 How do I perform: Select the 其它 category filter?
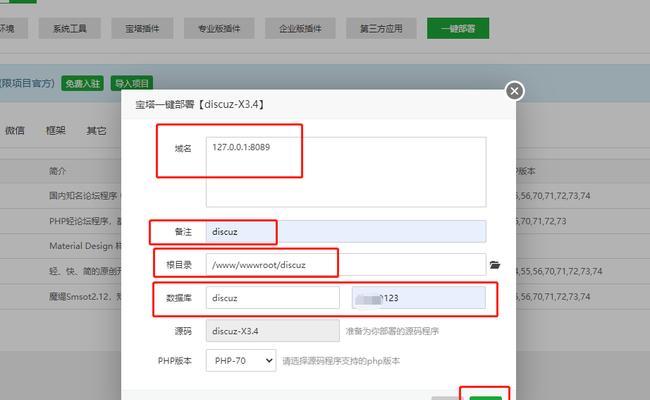[x=96, y=131]
